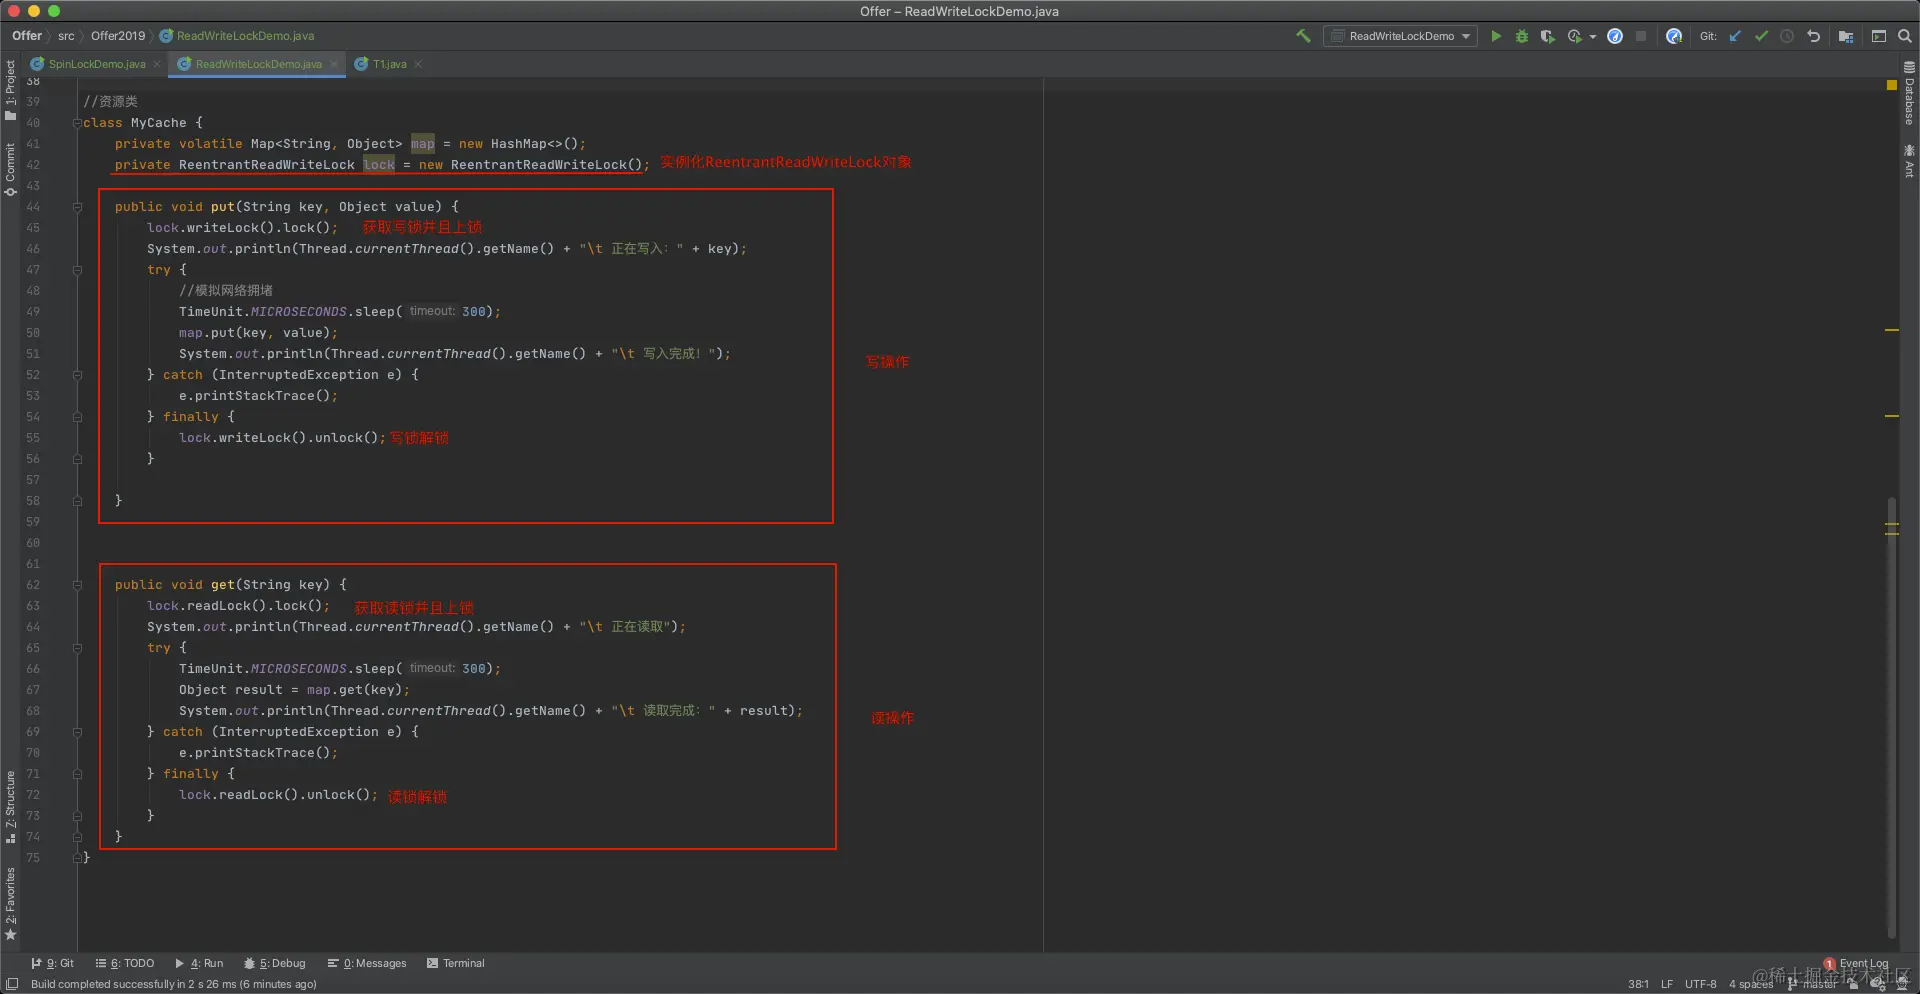The width and height of the screenshot is (1920, 994).
Task: Open the Ant tool window
Action: (x=1909, y=162)
